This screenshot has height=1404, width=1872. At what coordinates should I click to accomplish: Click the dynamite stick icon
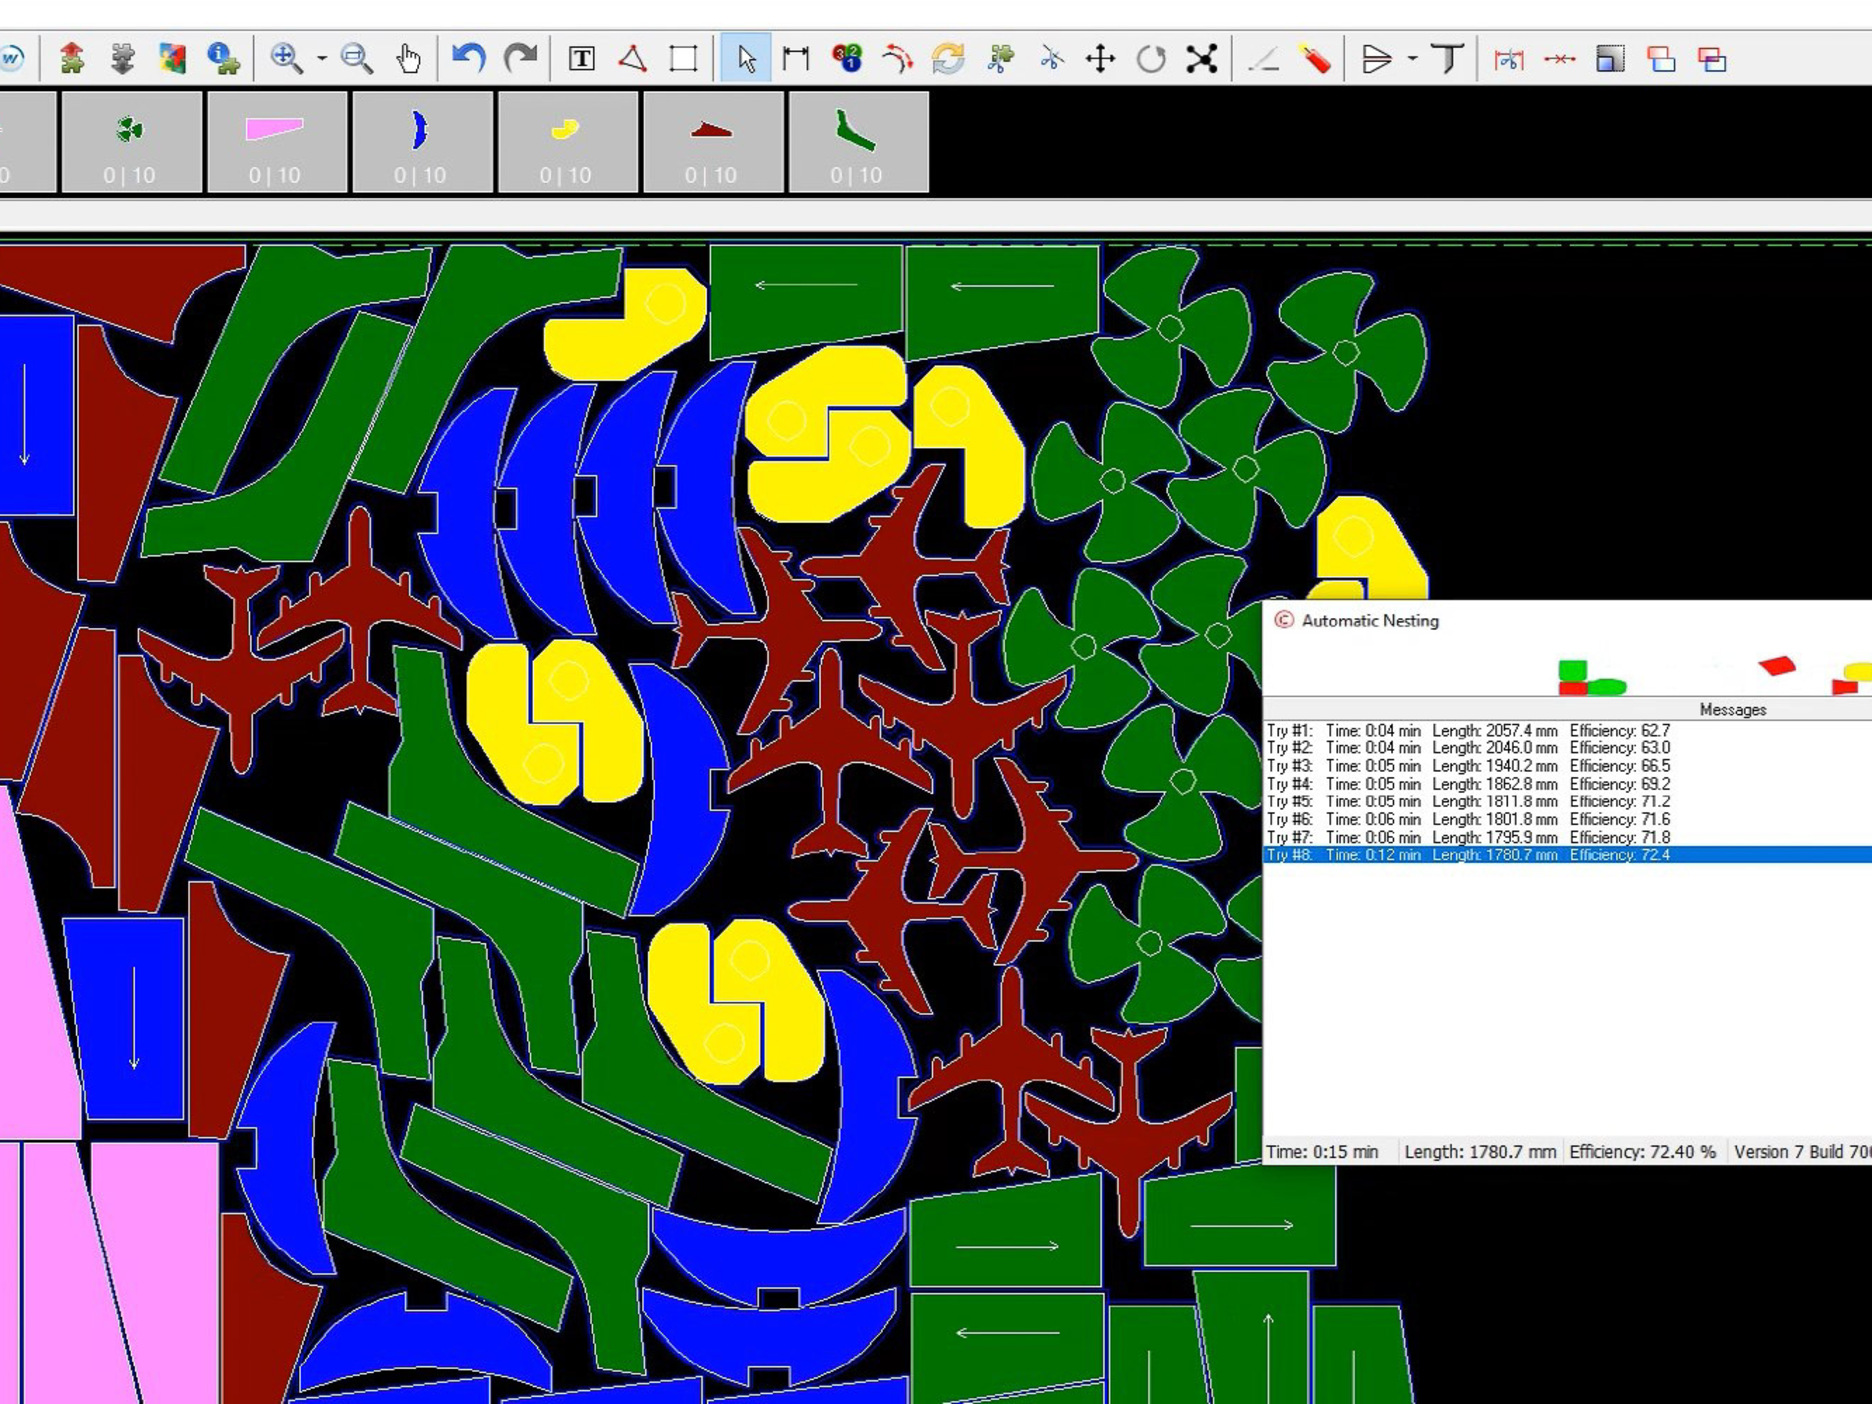coord(1316,59)
